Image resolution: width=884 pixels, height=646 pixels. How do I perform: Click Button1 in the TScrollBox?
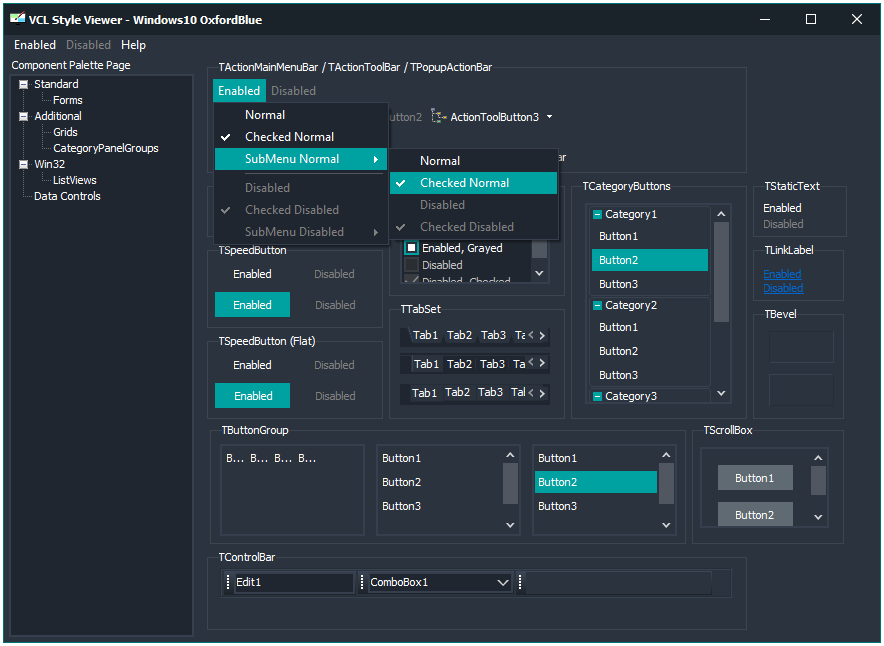(755, 478)
